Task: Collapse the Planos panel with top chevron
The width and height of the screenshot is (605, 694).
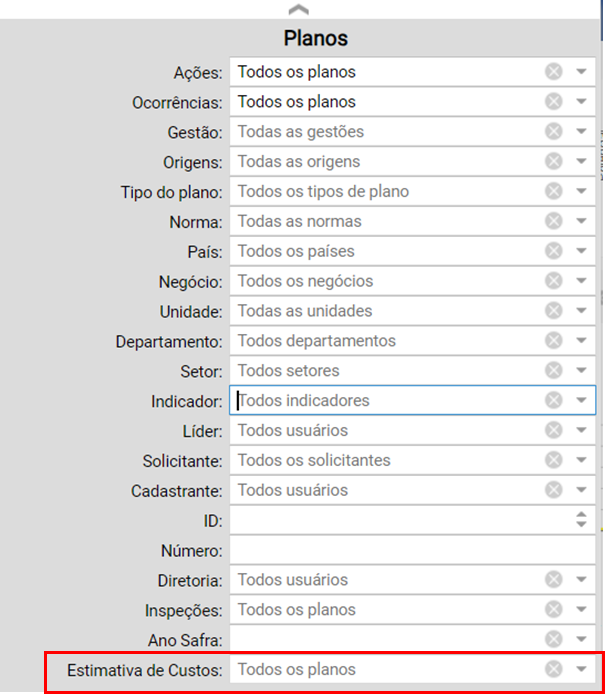Action: (299, 9)
